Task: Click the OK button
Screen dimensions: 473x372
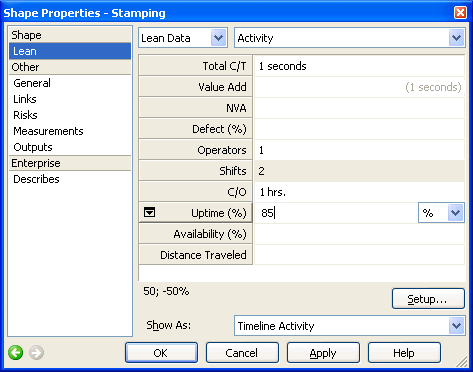Action: click(x=161, y=353)
